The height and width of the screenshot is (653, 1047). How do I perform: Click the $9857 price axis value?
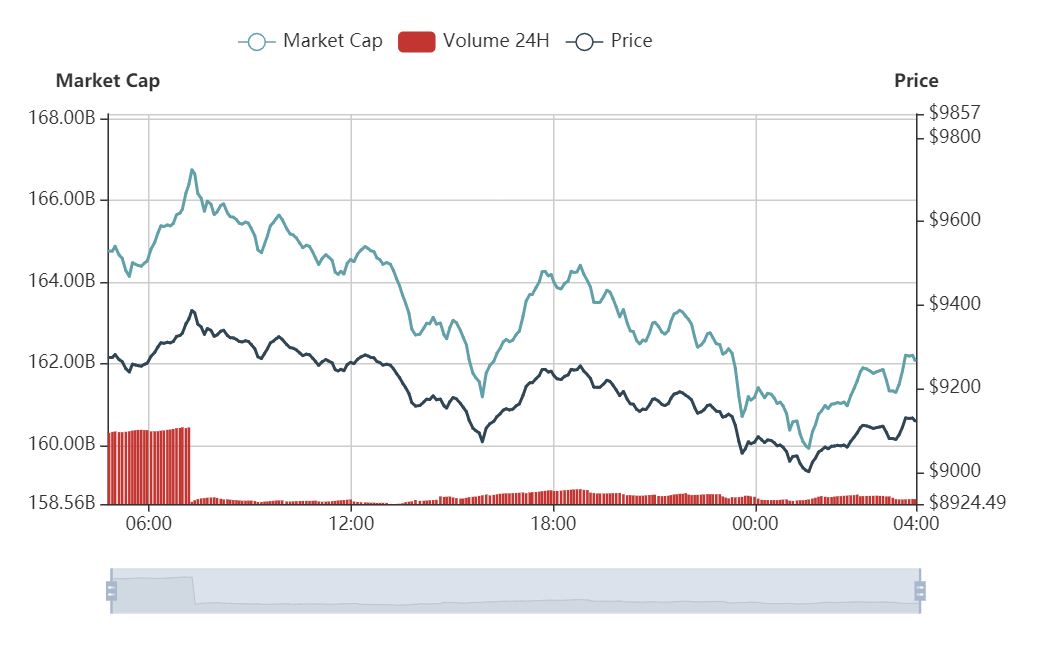point(954,112)
